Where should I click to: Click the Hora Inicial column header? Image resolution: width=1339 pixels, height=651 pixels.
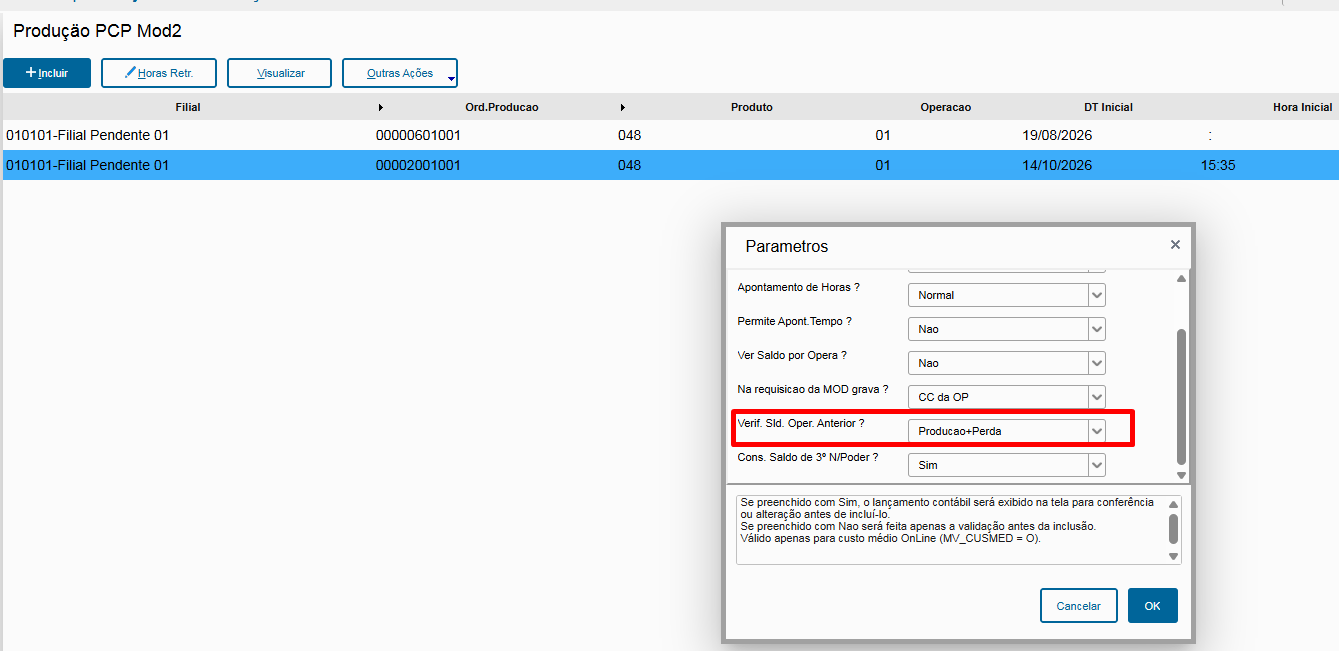(1302, 107)
